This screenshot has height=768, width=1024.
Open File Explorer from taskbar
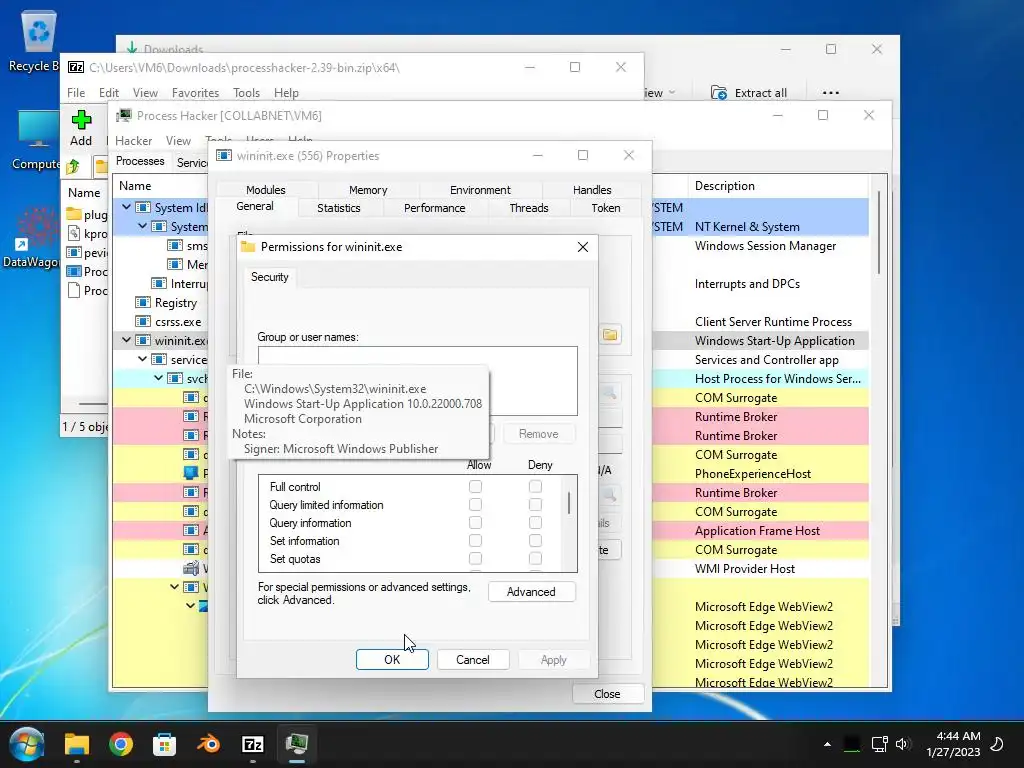76,744
